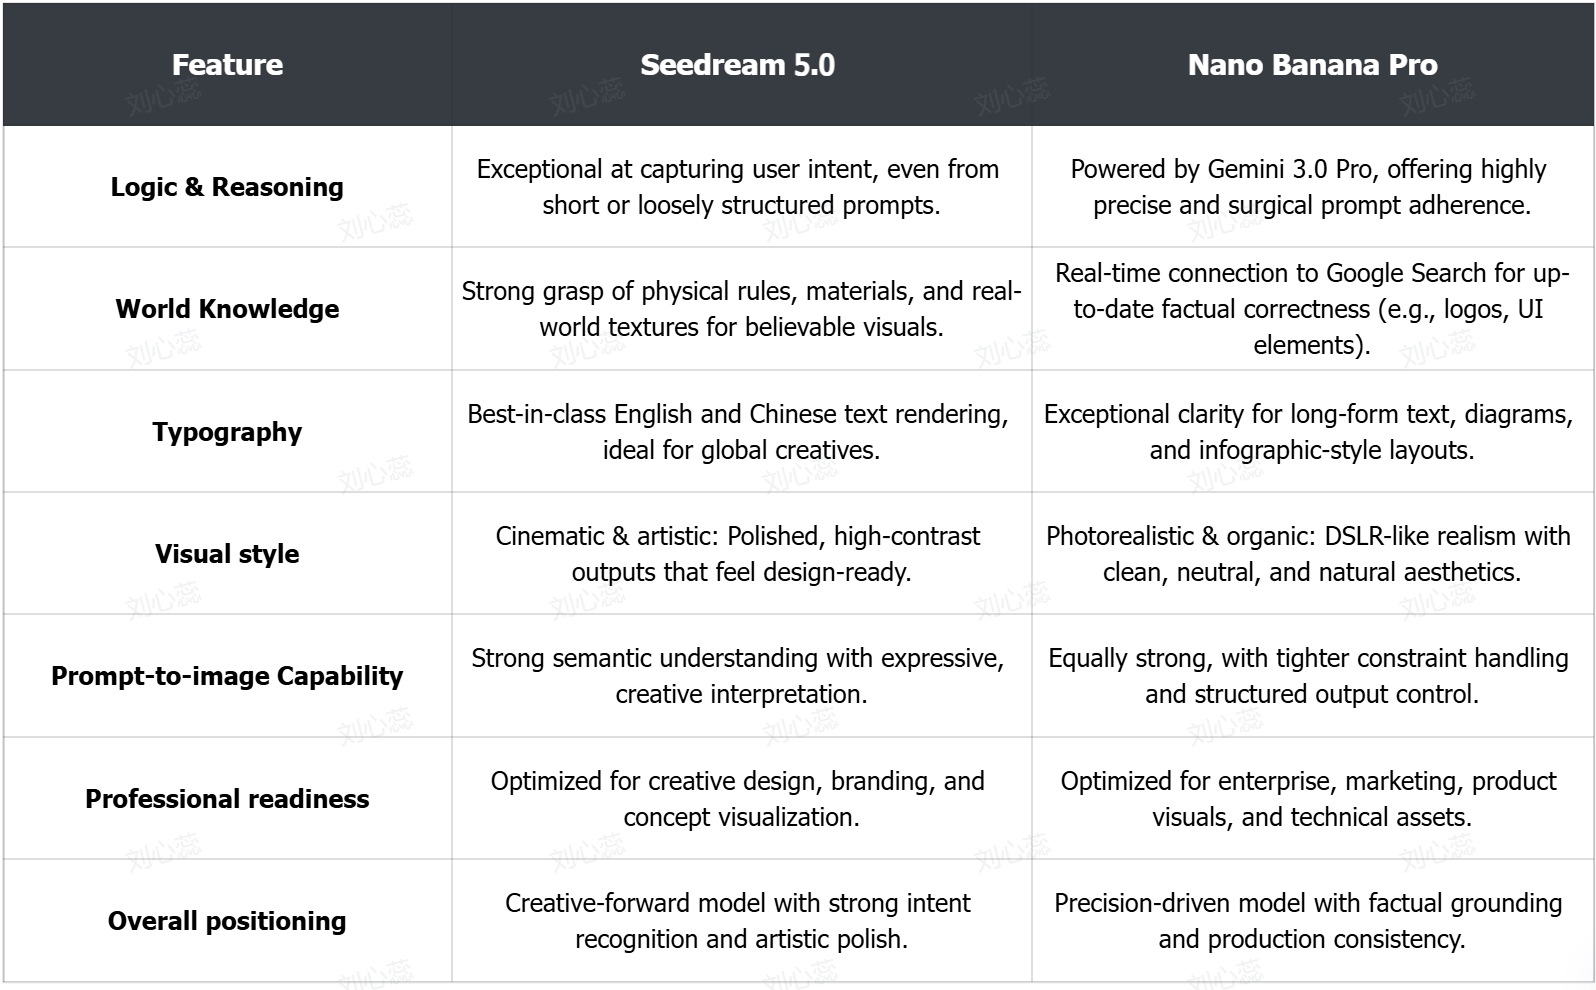Click the "Cinematic & artistic" description cell
The image size is (1596, 990).
(740, 554)
